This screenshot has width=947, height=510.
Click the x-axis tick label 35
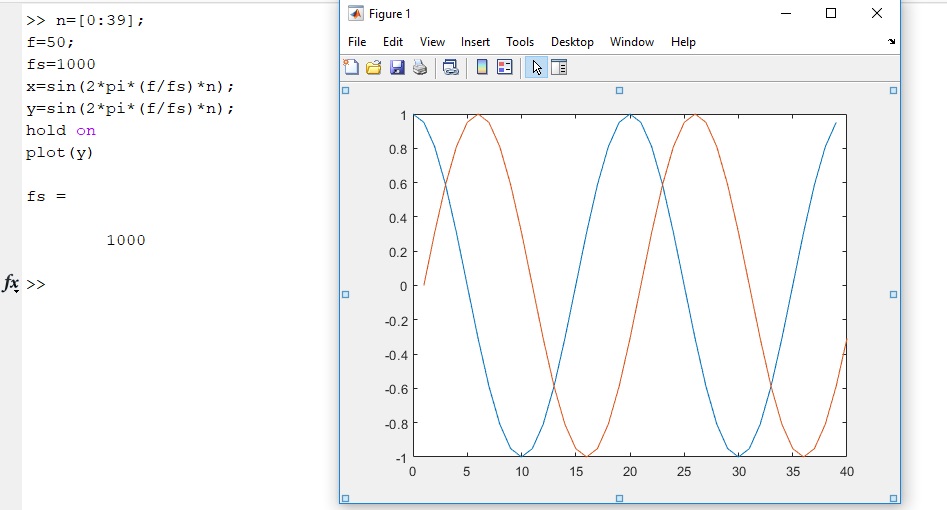793,471
